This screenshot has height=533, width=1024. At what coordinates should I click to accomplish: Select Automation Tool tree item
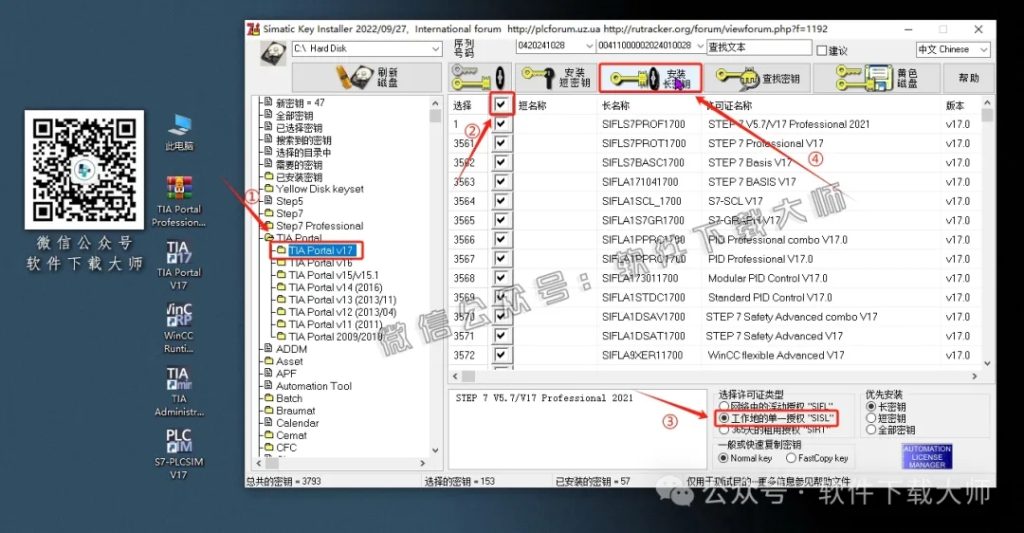[x=313, y=386]
